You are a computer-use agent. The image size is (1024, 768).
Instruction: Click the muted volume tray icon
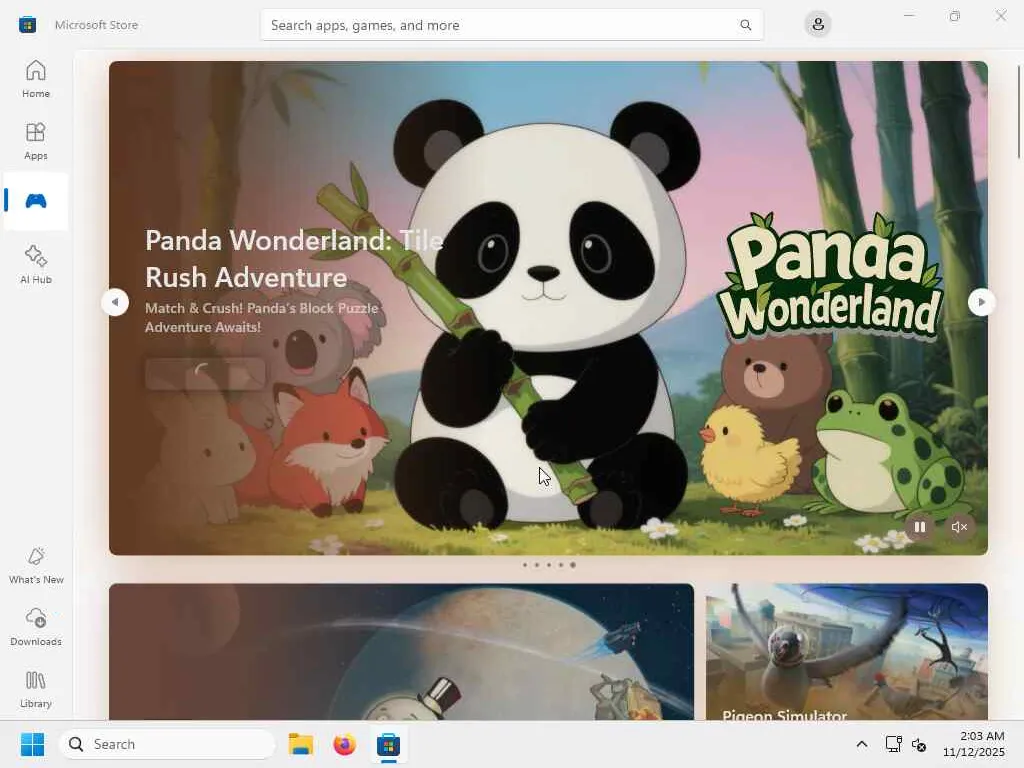pyautogui.click(x=919, y=744)
